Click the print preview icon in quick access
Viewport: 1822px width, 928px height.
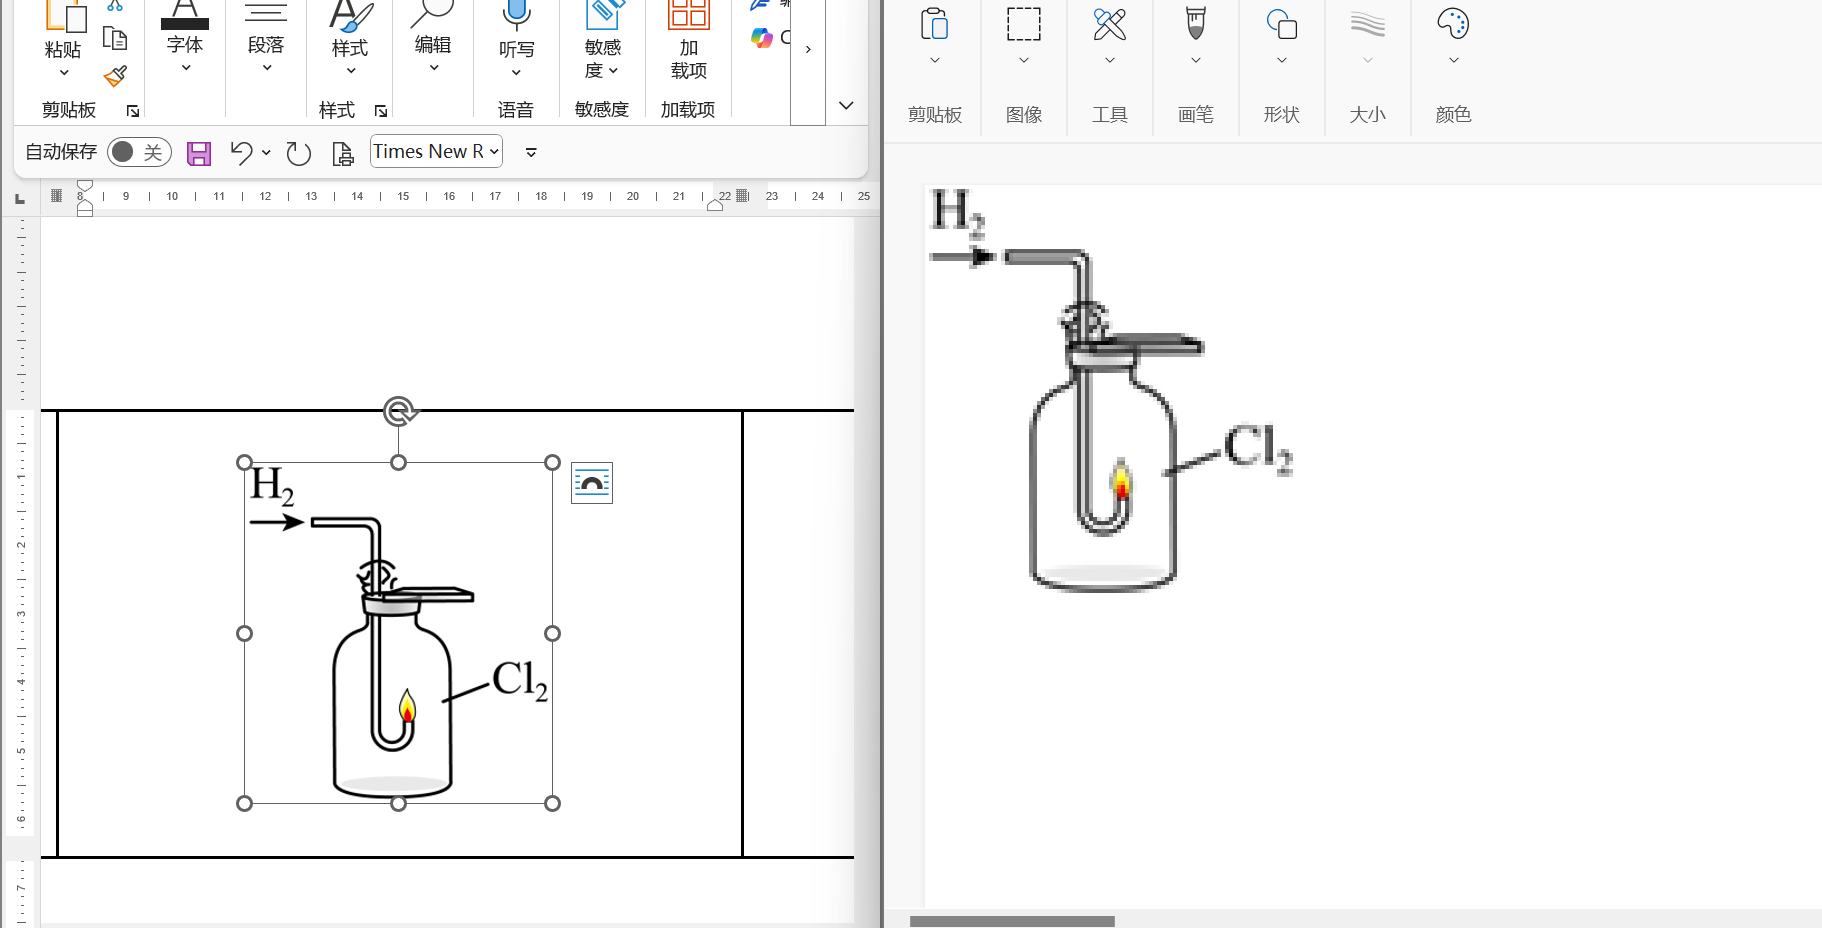click(x=343, y=153)
